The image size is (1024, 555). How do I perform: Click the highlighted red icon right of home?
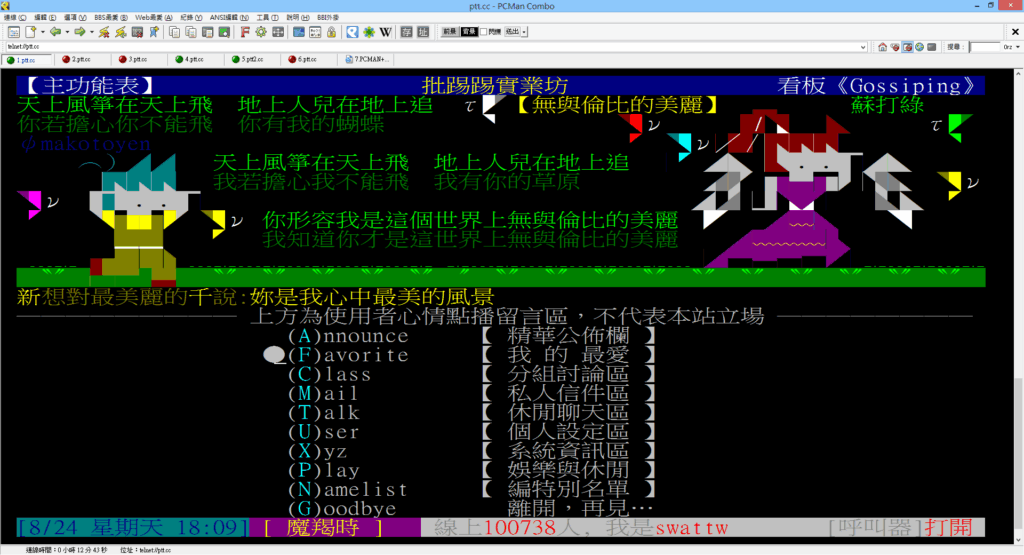[907, 47]
